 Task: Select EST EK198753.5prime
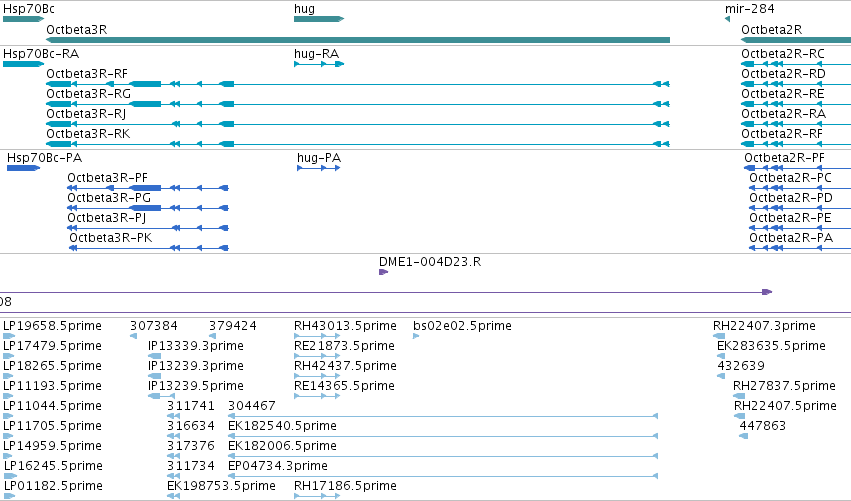221,487
